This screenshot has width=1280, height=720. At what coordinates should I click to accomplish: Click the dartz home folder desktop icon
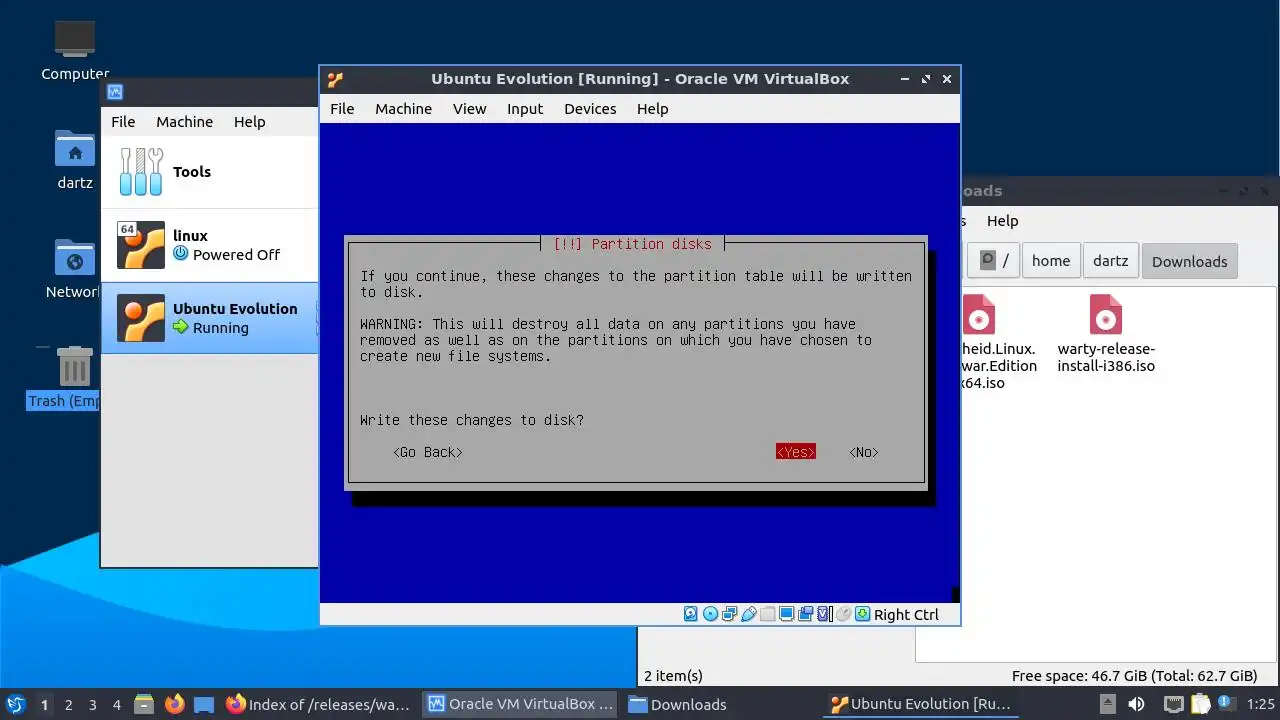tap(75, 150)
